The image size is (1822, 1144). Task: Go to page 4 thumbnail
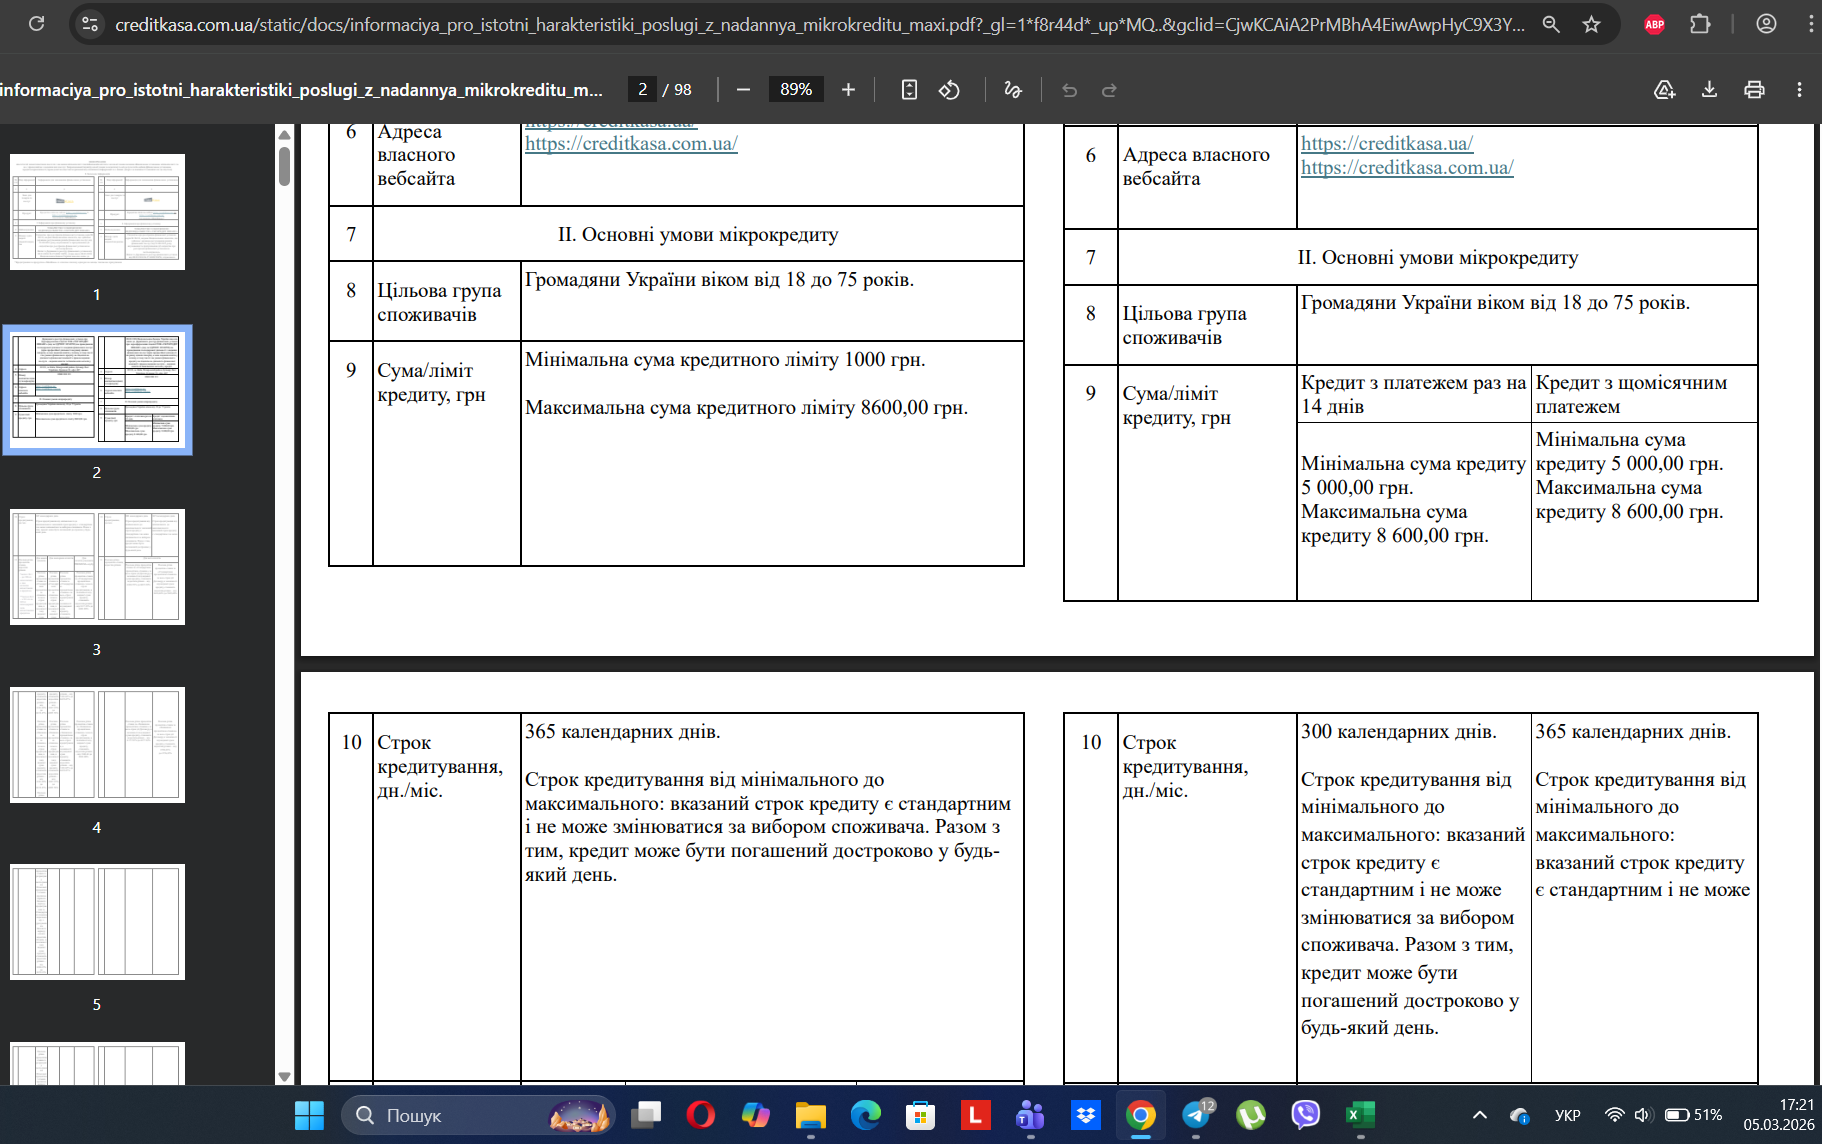97,745
